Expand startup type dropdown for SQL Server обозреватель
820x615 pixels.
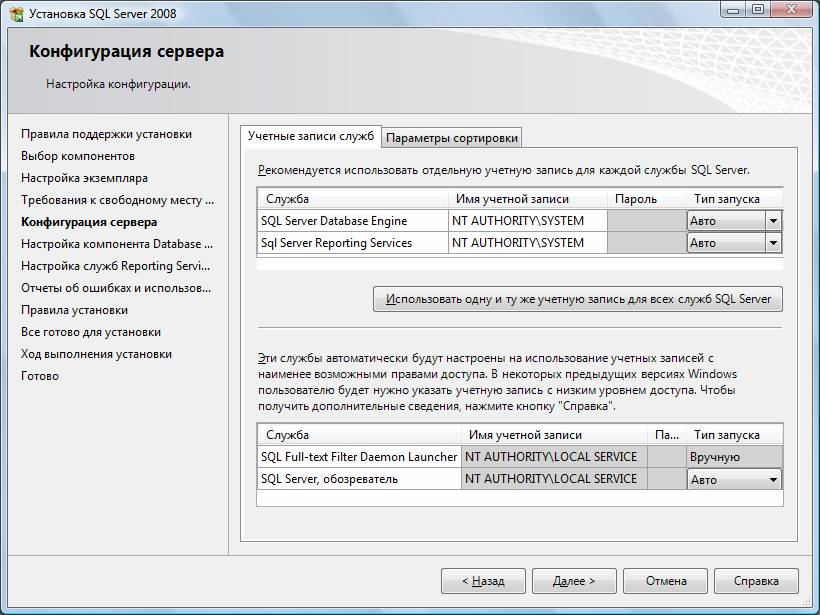coord(772,480)
